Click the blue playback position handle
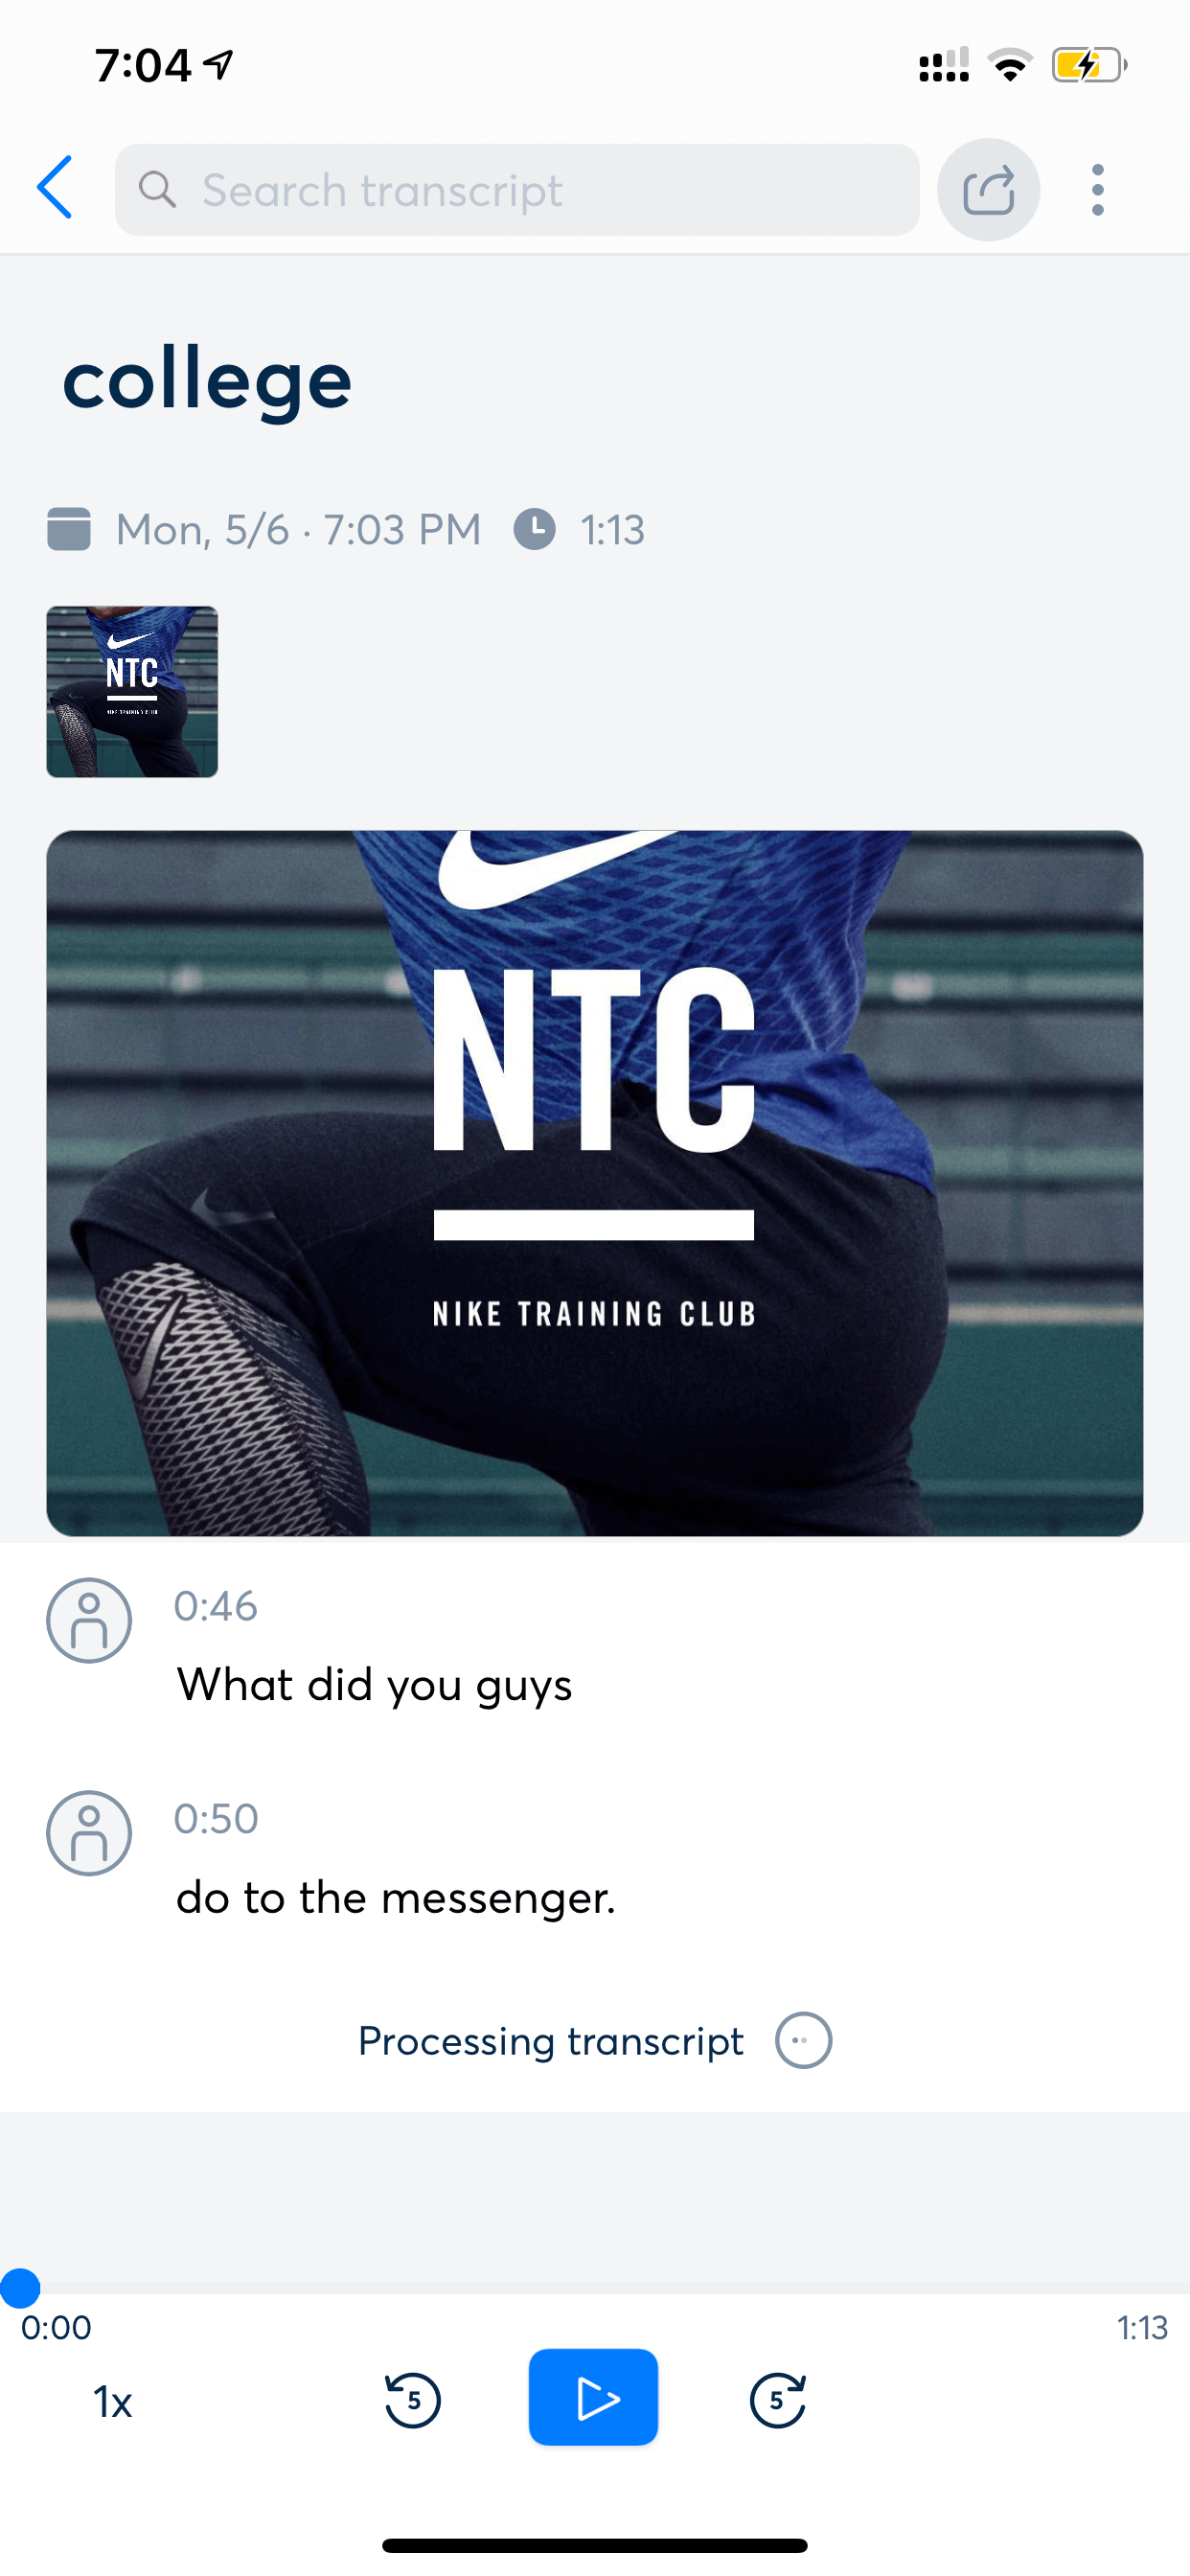The height and width of the screenshot is (2576, 1190). (20, 2288)
